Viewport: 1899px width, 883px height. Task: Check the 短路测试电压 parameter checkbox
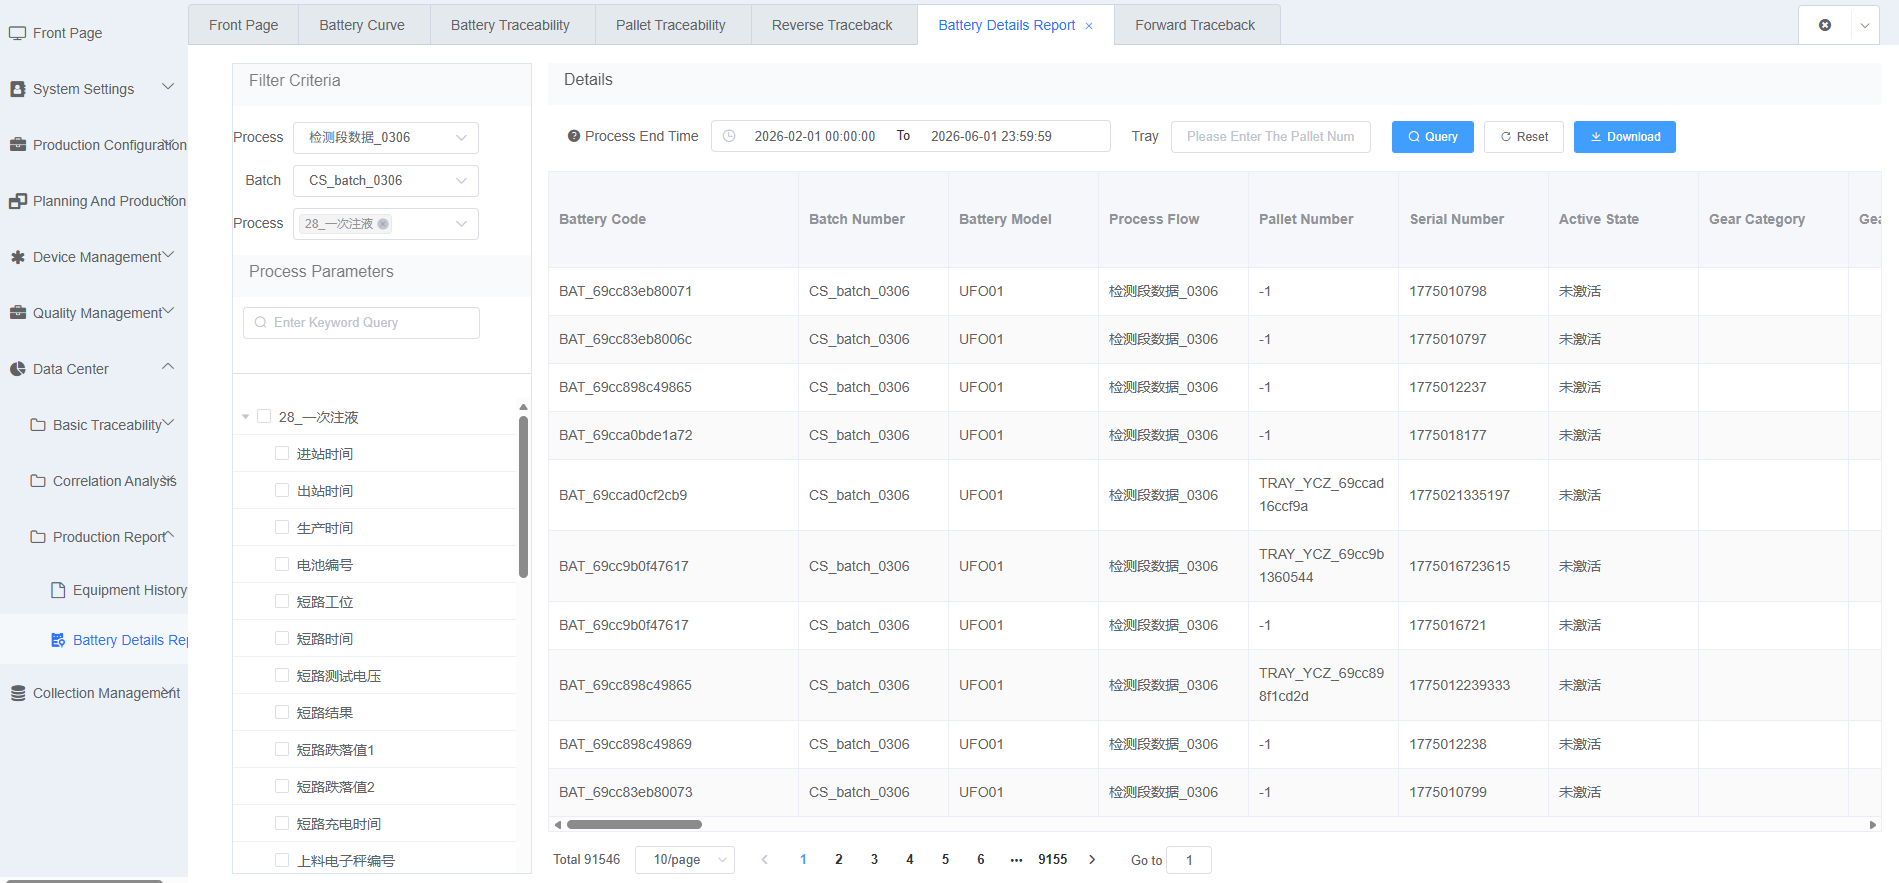282,675
